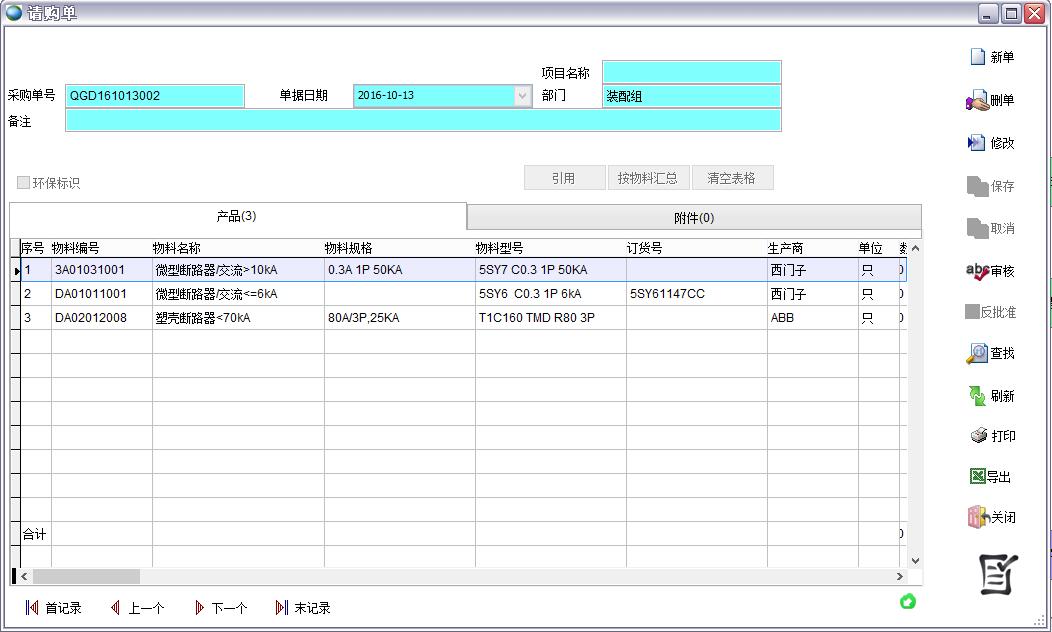Click the 部门 field showing 装配组
This screenshot has height=632, width=1052.
tap(691, 95)
